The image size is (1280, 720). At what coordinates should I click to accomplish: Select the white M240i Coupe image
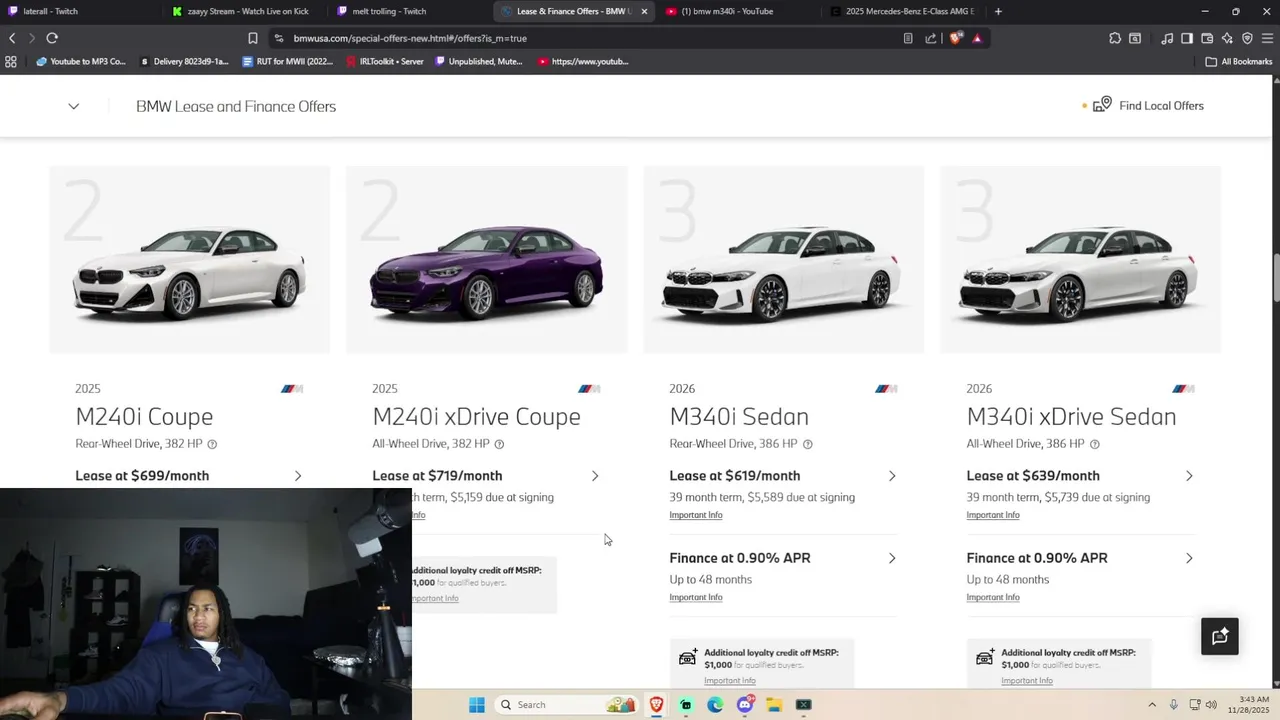(x=190, y=260)
